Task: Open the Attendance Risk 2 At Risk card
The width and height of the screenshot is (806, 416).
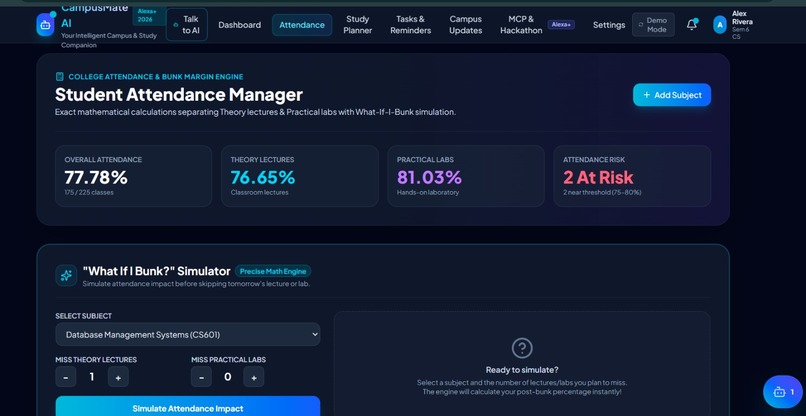Action: tap(632, 176)
